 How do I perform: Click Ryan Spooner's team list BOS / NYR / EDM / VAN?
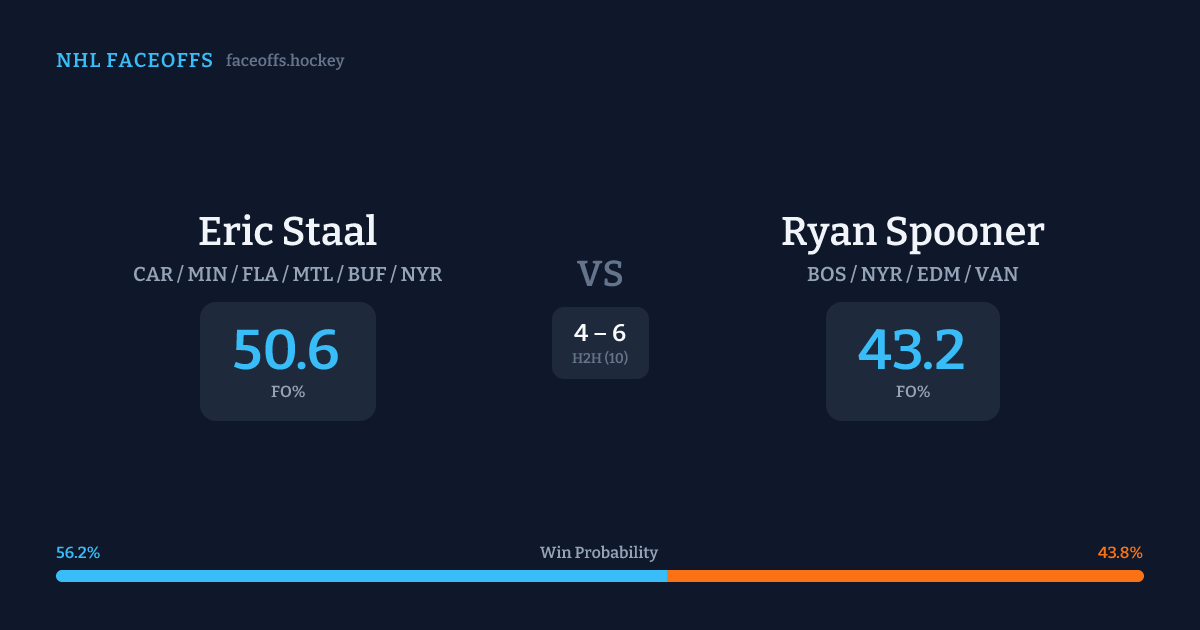(912, 274)
